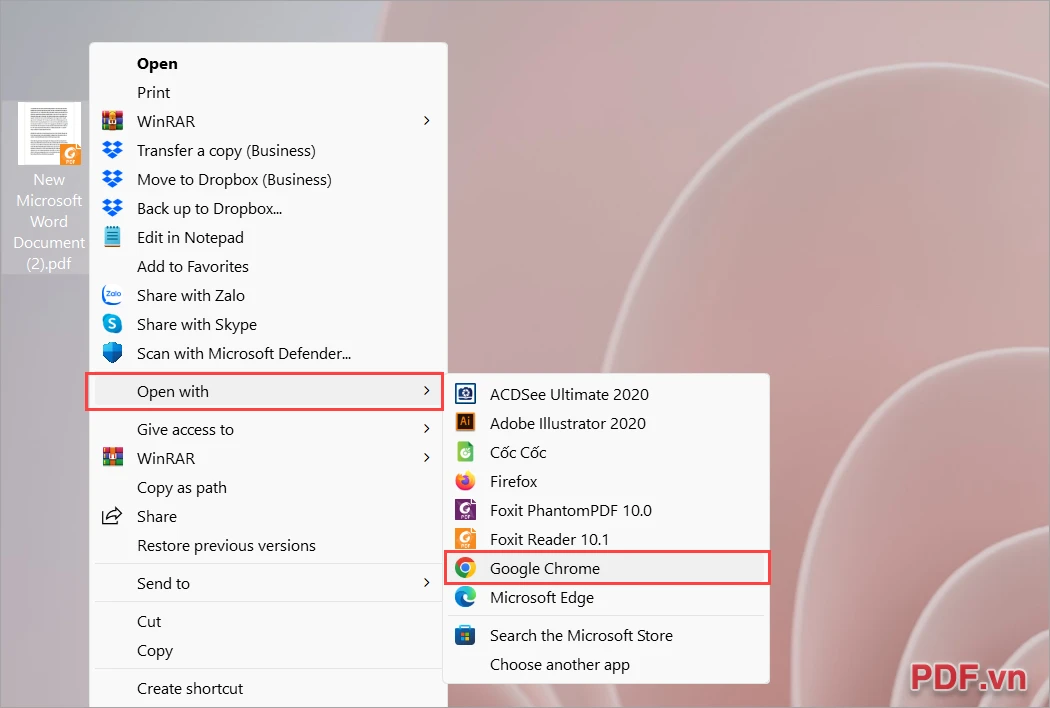This screenshot has height=708, width=1050.
Task: Click the Firefox icon in the submenu
Action: pyautogui.click(x=465, y=481)
